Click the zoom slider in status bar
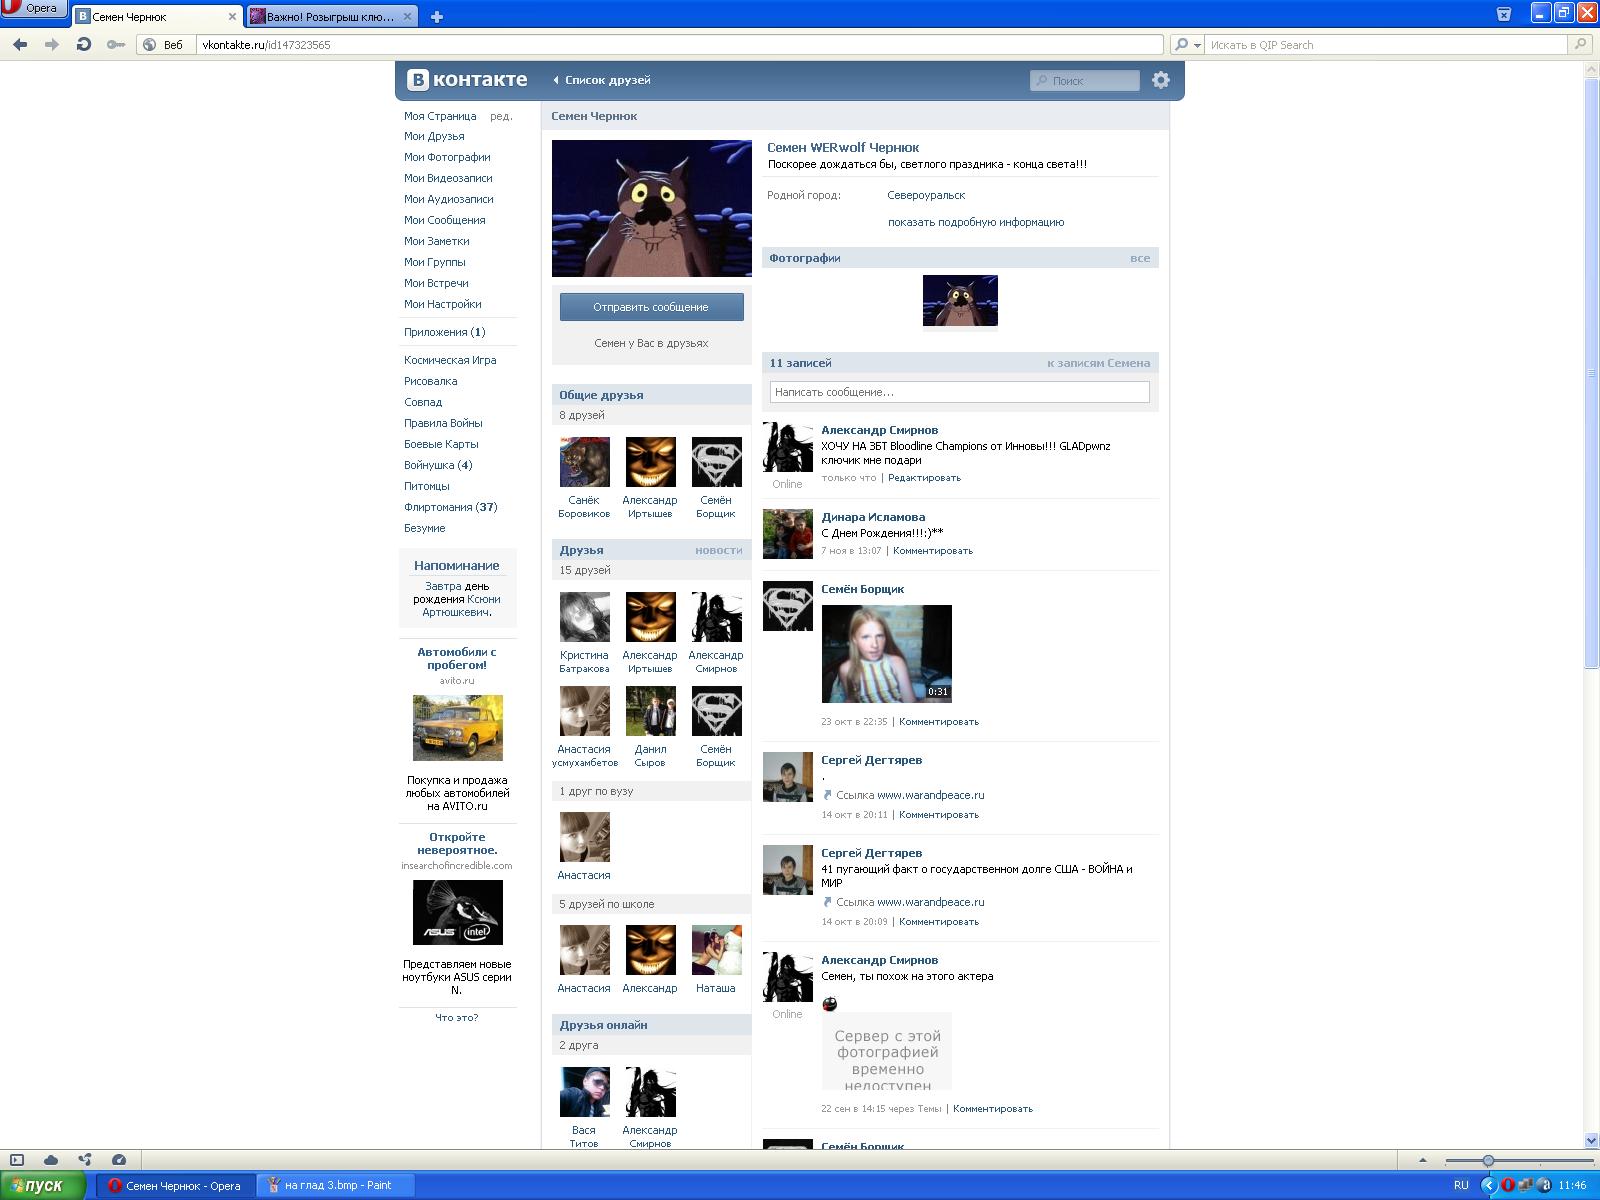 1488,1161
